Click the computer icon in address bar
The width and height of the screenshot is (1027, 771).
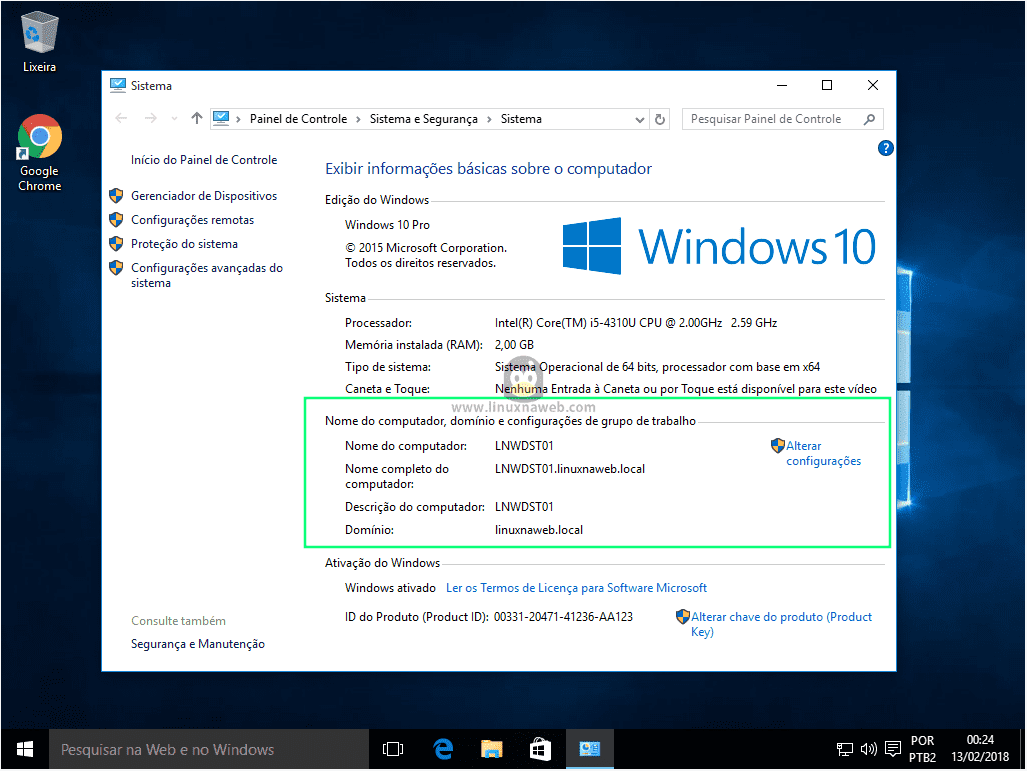(x=221, y=119)
